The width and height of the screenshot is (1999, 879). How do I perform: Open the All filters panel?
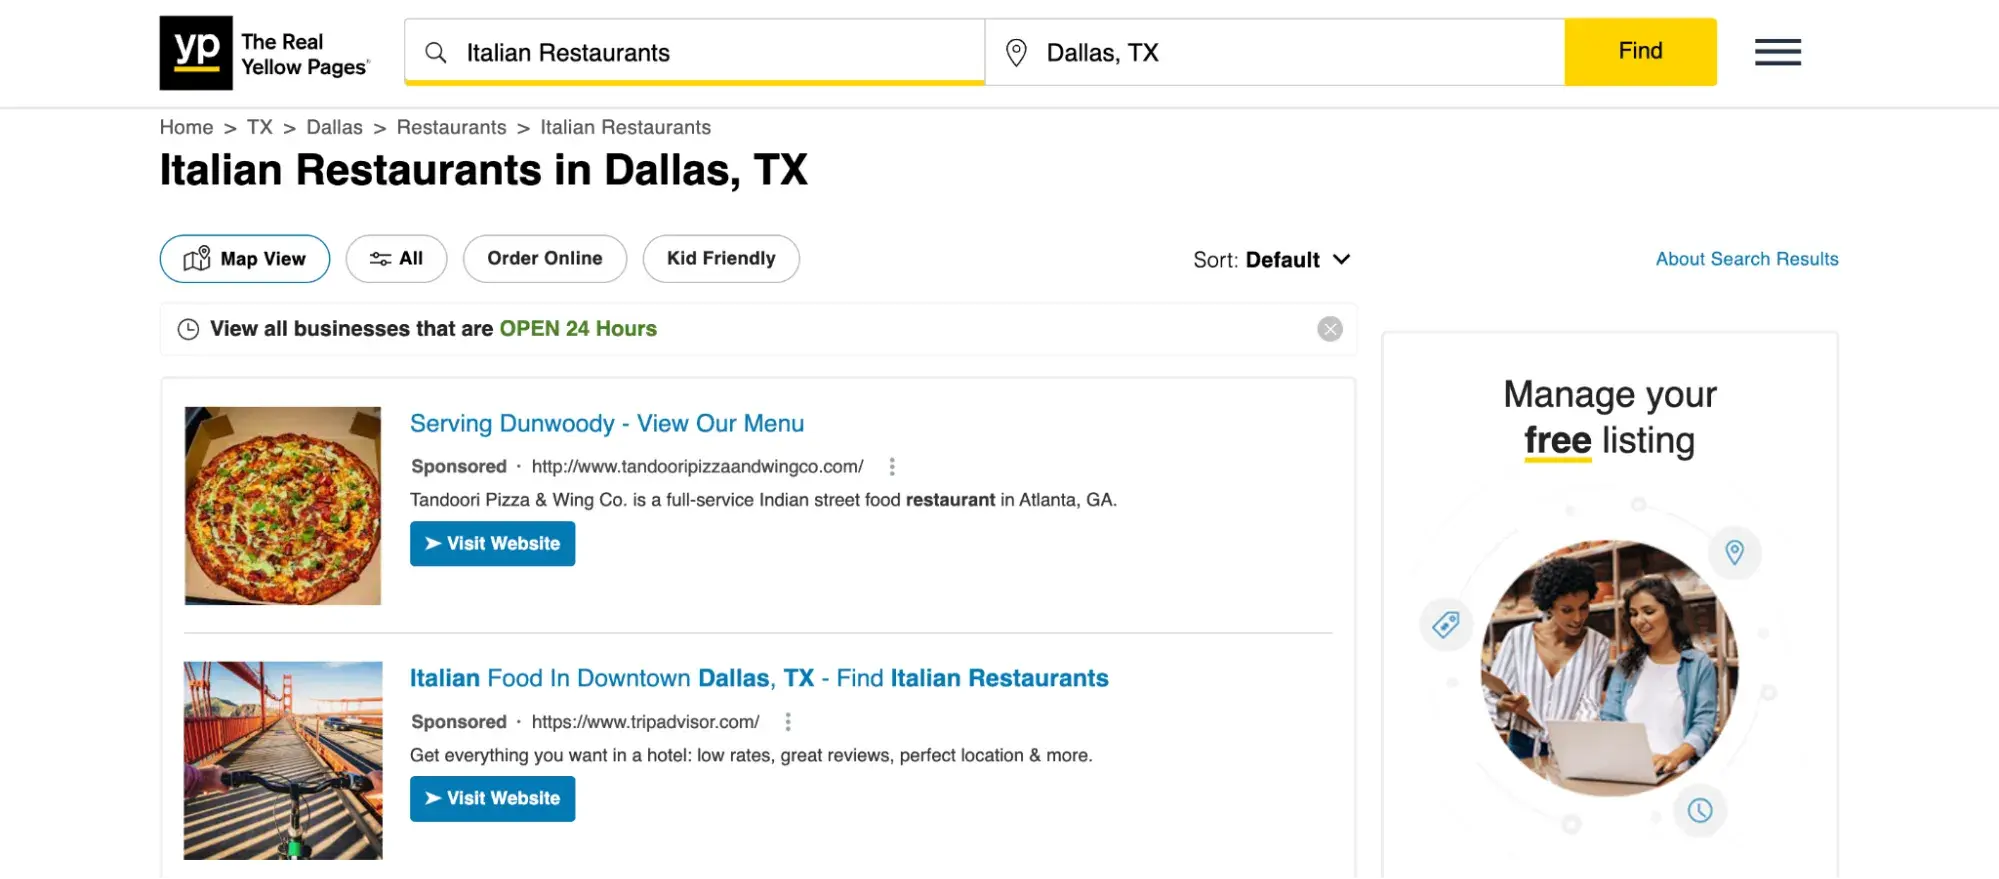click(396, 259)
